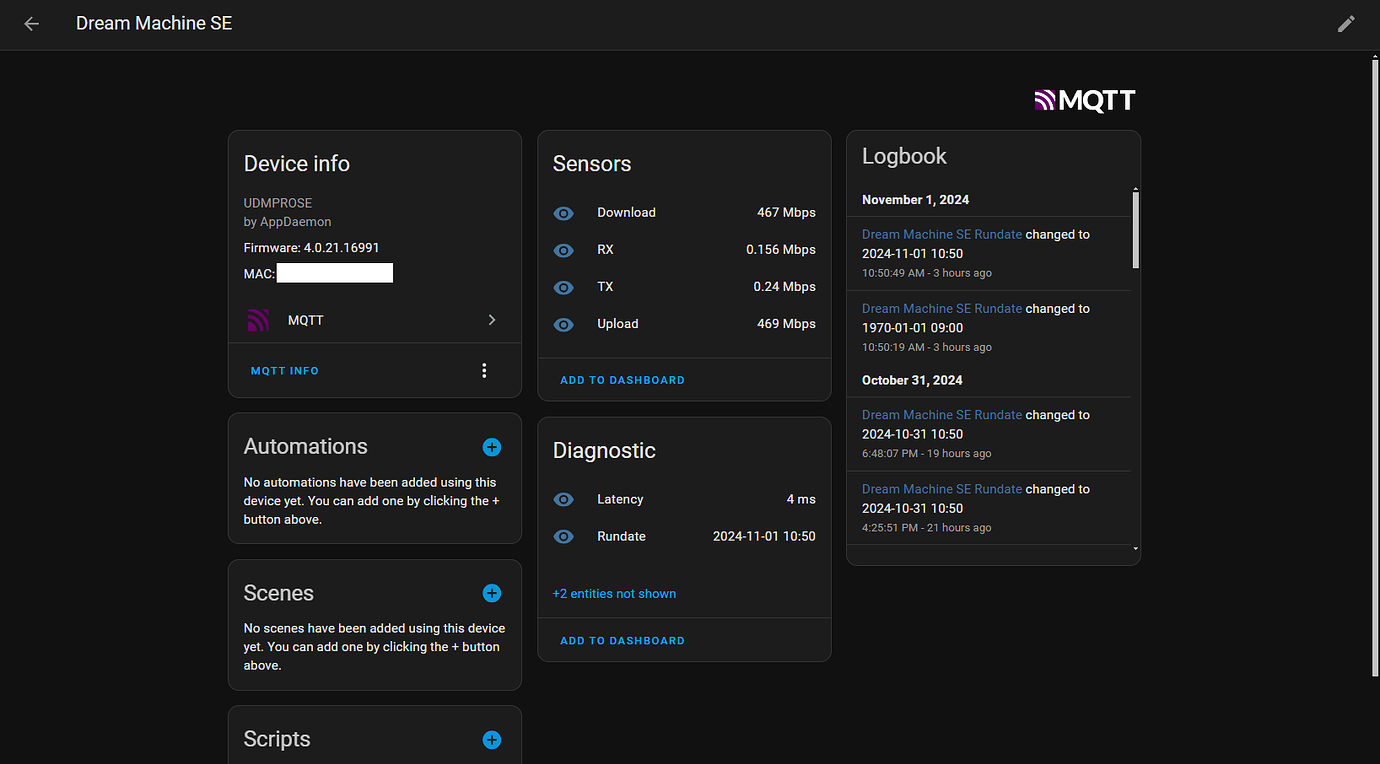Click the MAC address input field

point(334,272)
